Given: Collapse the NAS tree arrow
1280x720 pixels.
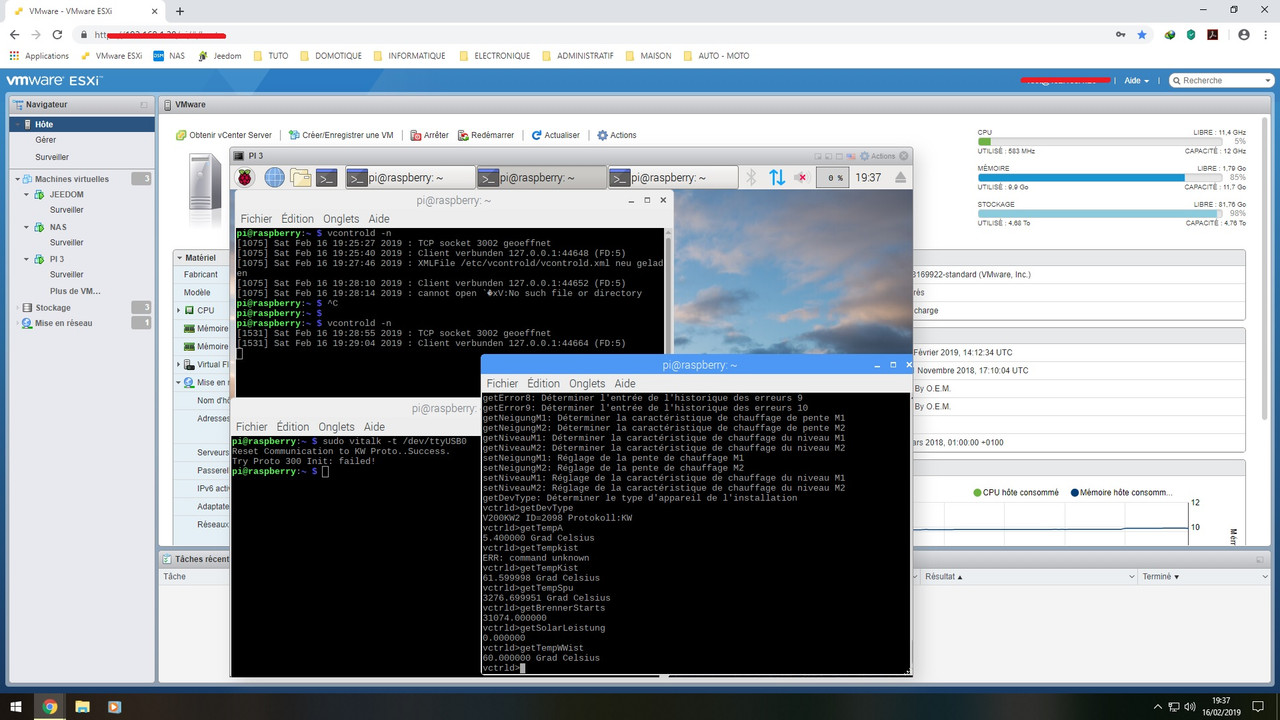Looking at the screenshot, I should point(27,227).
